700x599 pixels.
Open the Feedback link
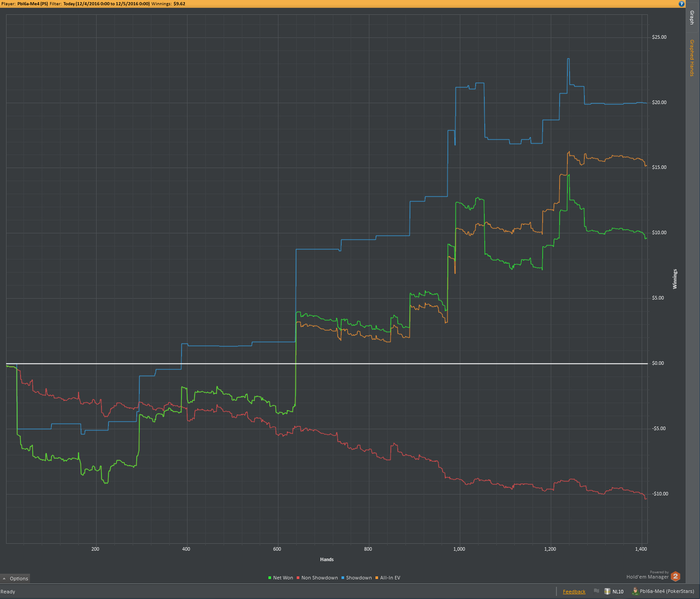click(x=574, y=592)
